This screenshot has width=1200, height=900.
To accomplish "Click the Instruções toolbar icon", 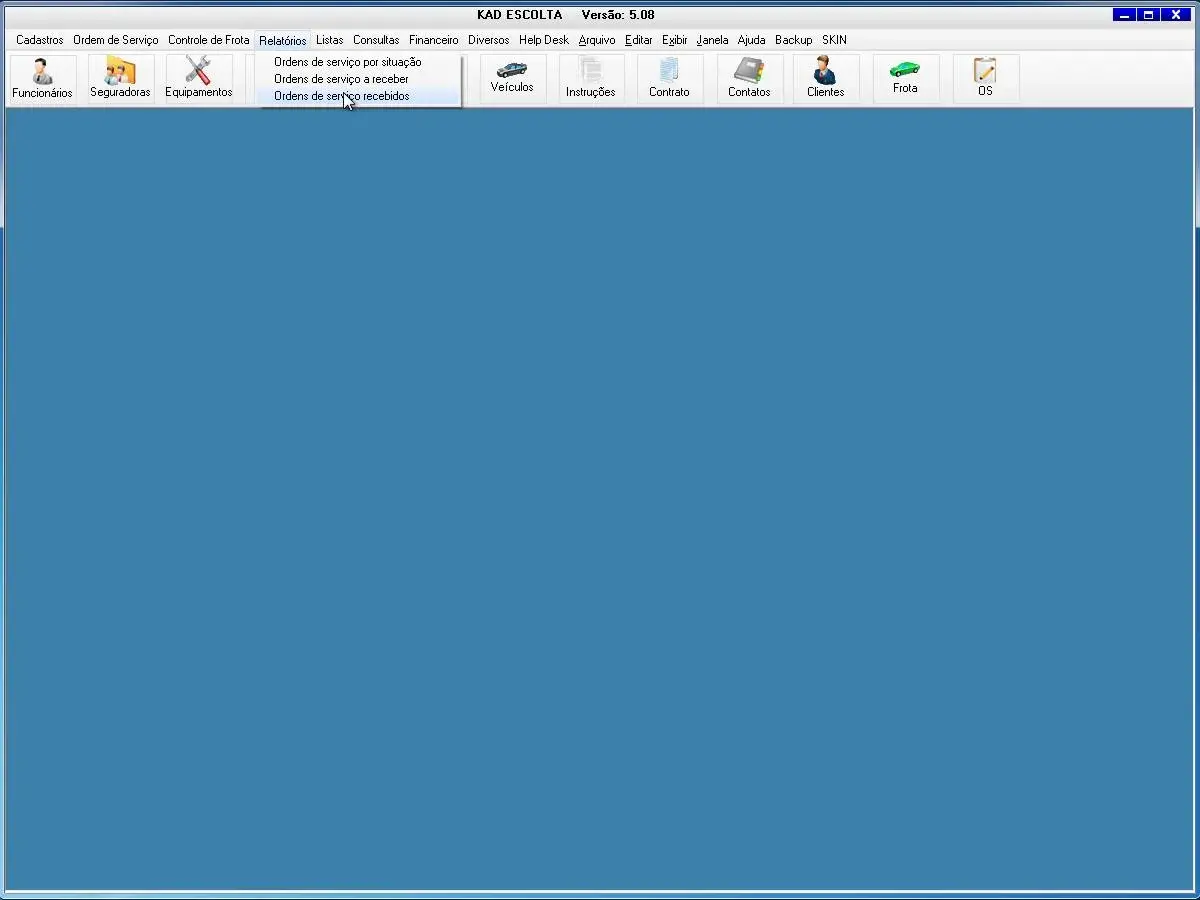I will [590, 78].
